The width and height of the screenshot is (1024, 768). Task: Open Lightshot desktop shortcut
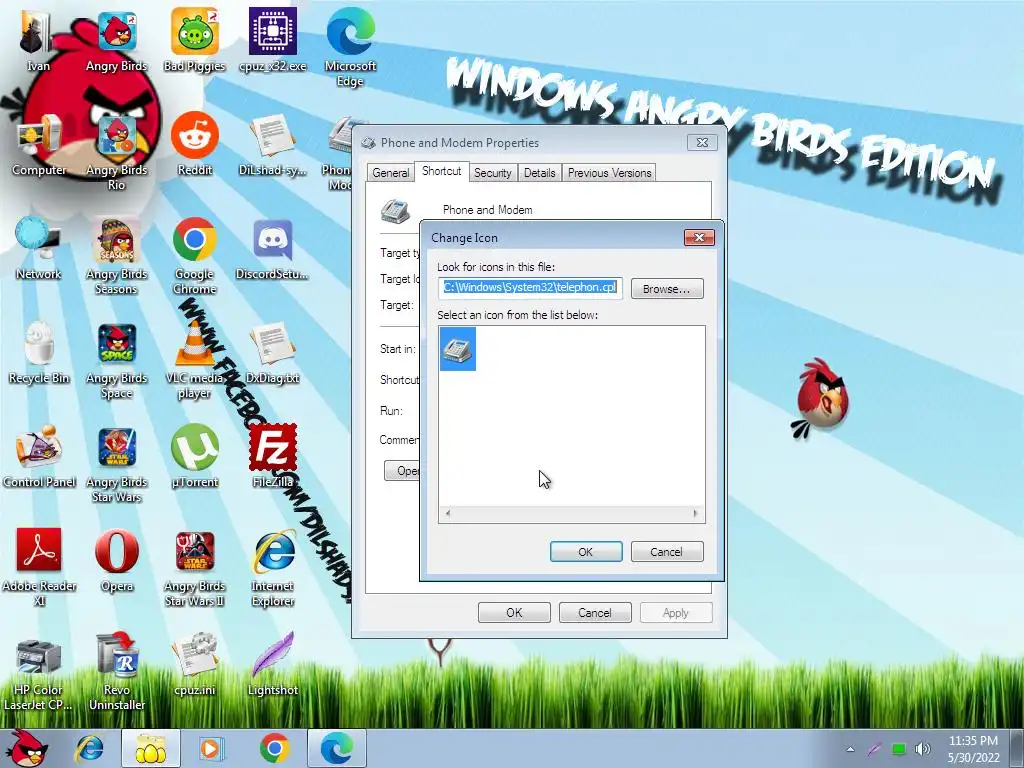(272, 664)
